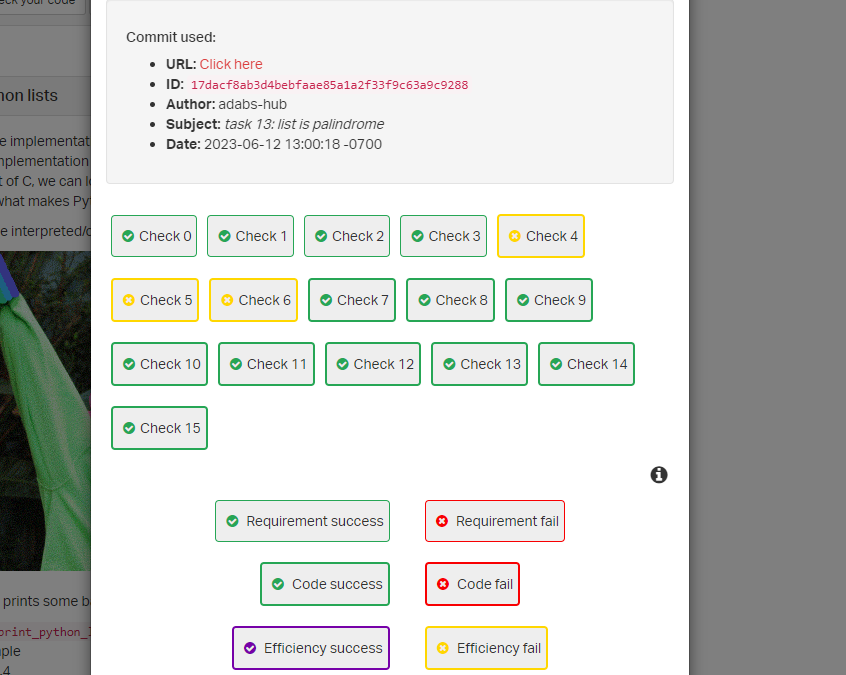The width and height of the screenshot is (846, 675).
Task: Open the Check 7 result
Action: (x=352, y=300)
